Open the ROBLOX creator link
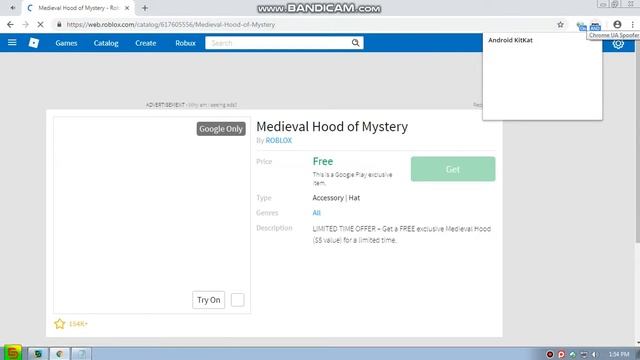The width and height of the screenshot is (640, 360). pyautogui.click(x=279, y=140)
